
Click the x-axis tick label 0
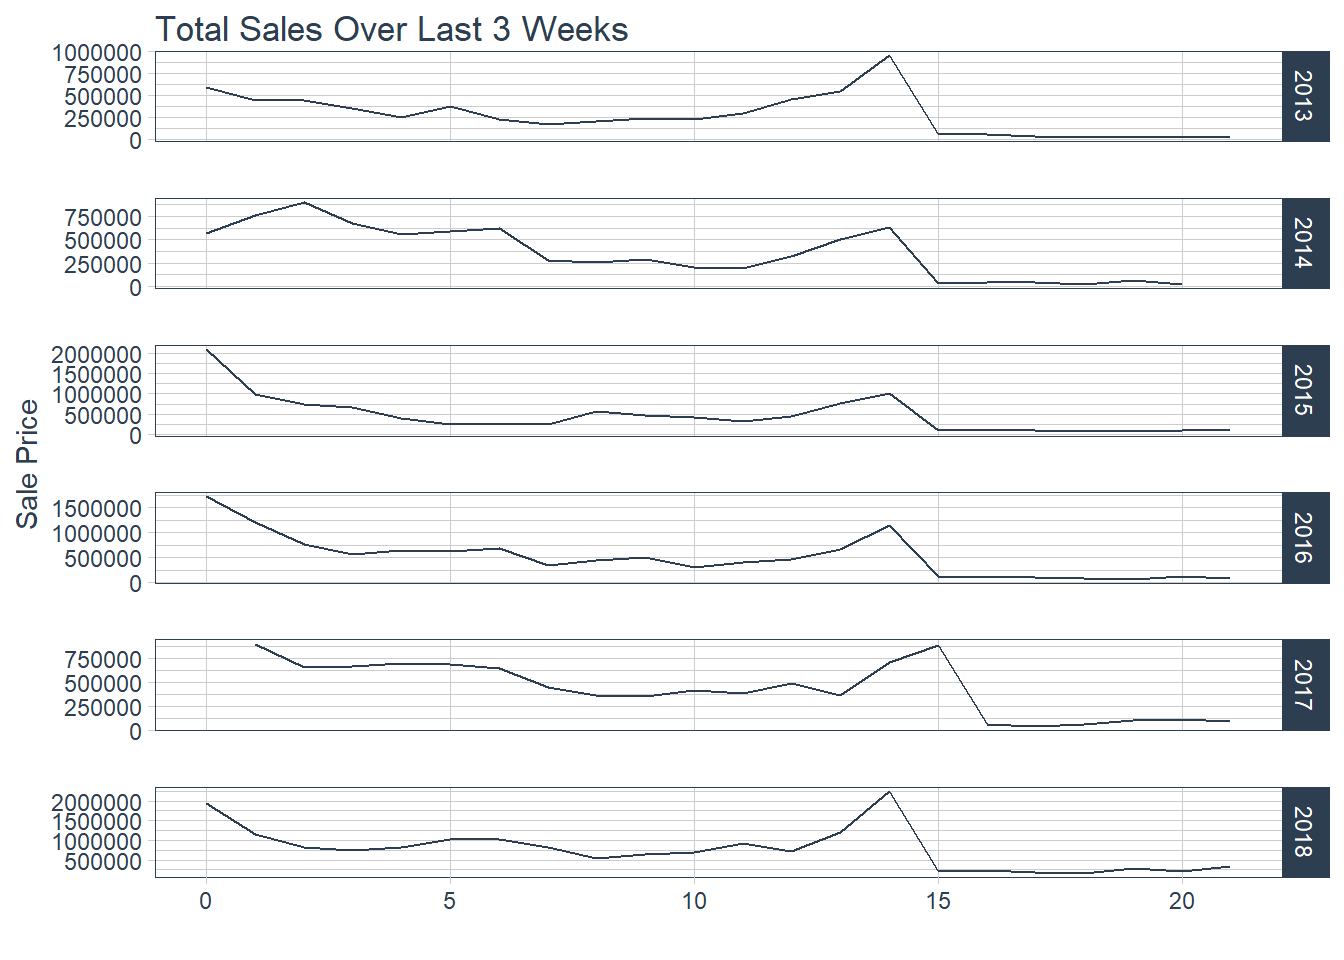[206, 902]
